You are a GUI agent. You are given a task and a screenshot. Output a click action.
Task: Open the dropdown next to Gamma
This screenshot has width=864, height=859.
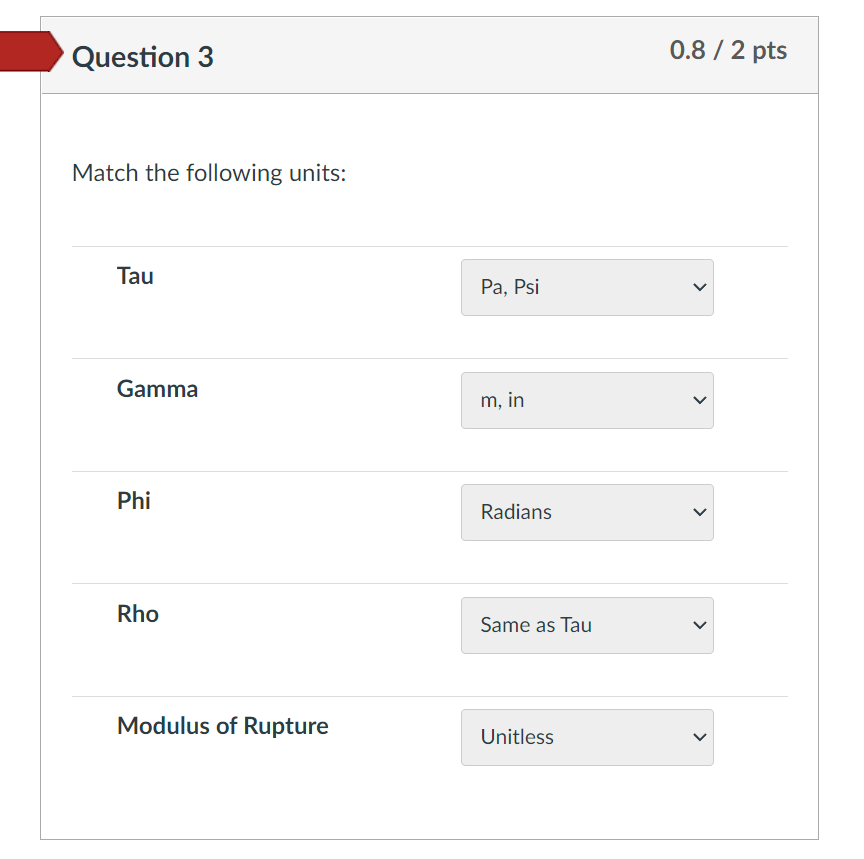[587, 400]
